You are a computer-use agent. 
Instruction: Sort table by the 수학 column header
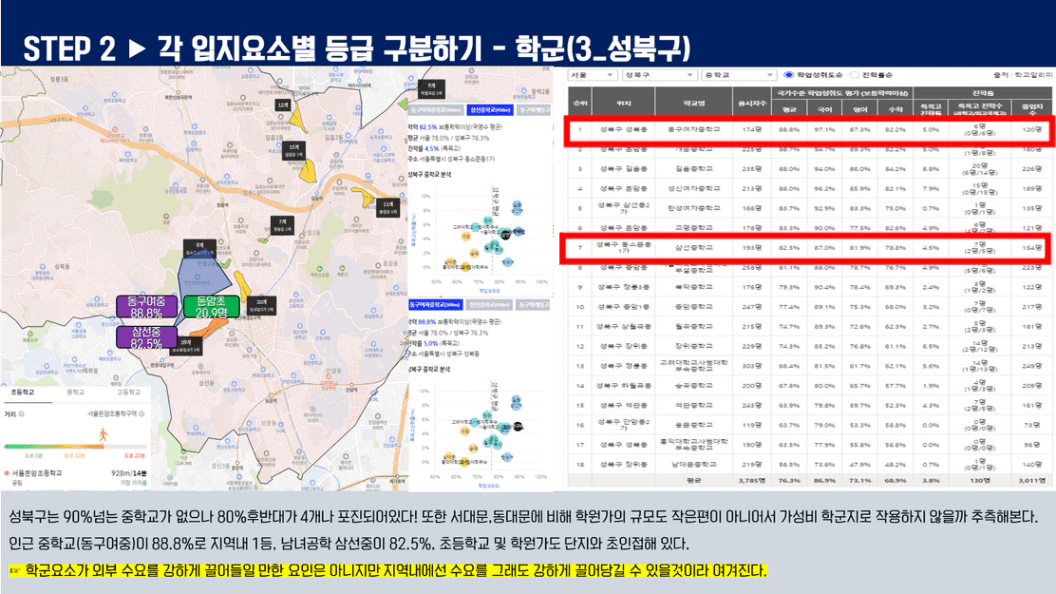click(895, 109)
